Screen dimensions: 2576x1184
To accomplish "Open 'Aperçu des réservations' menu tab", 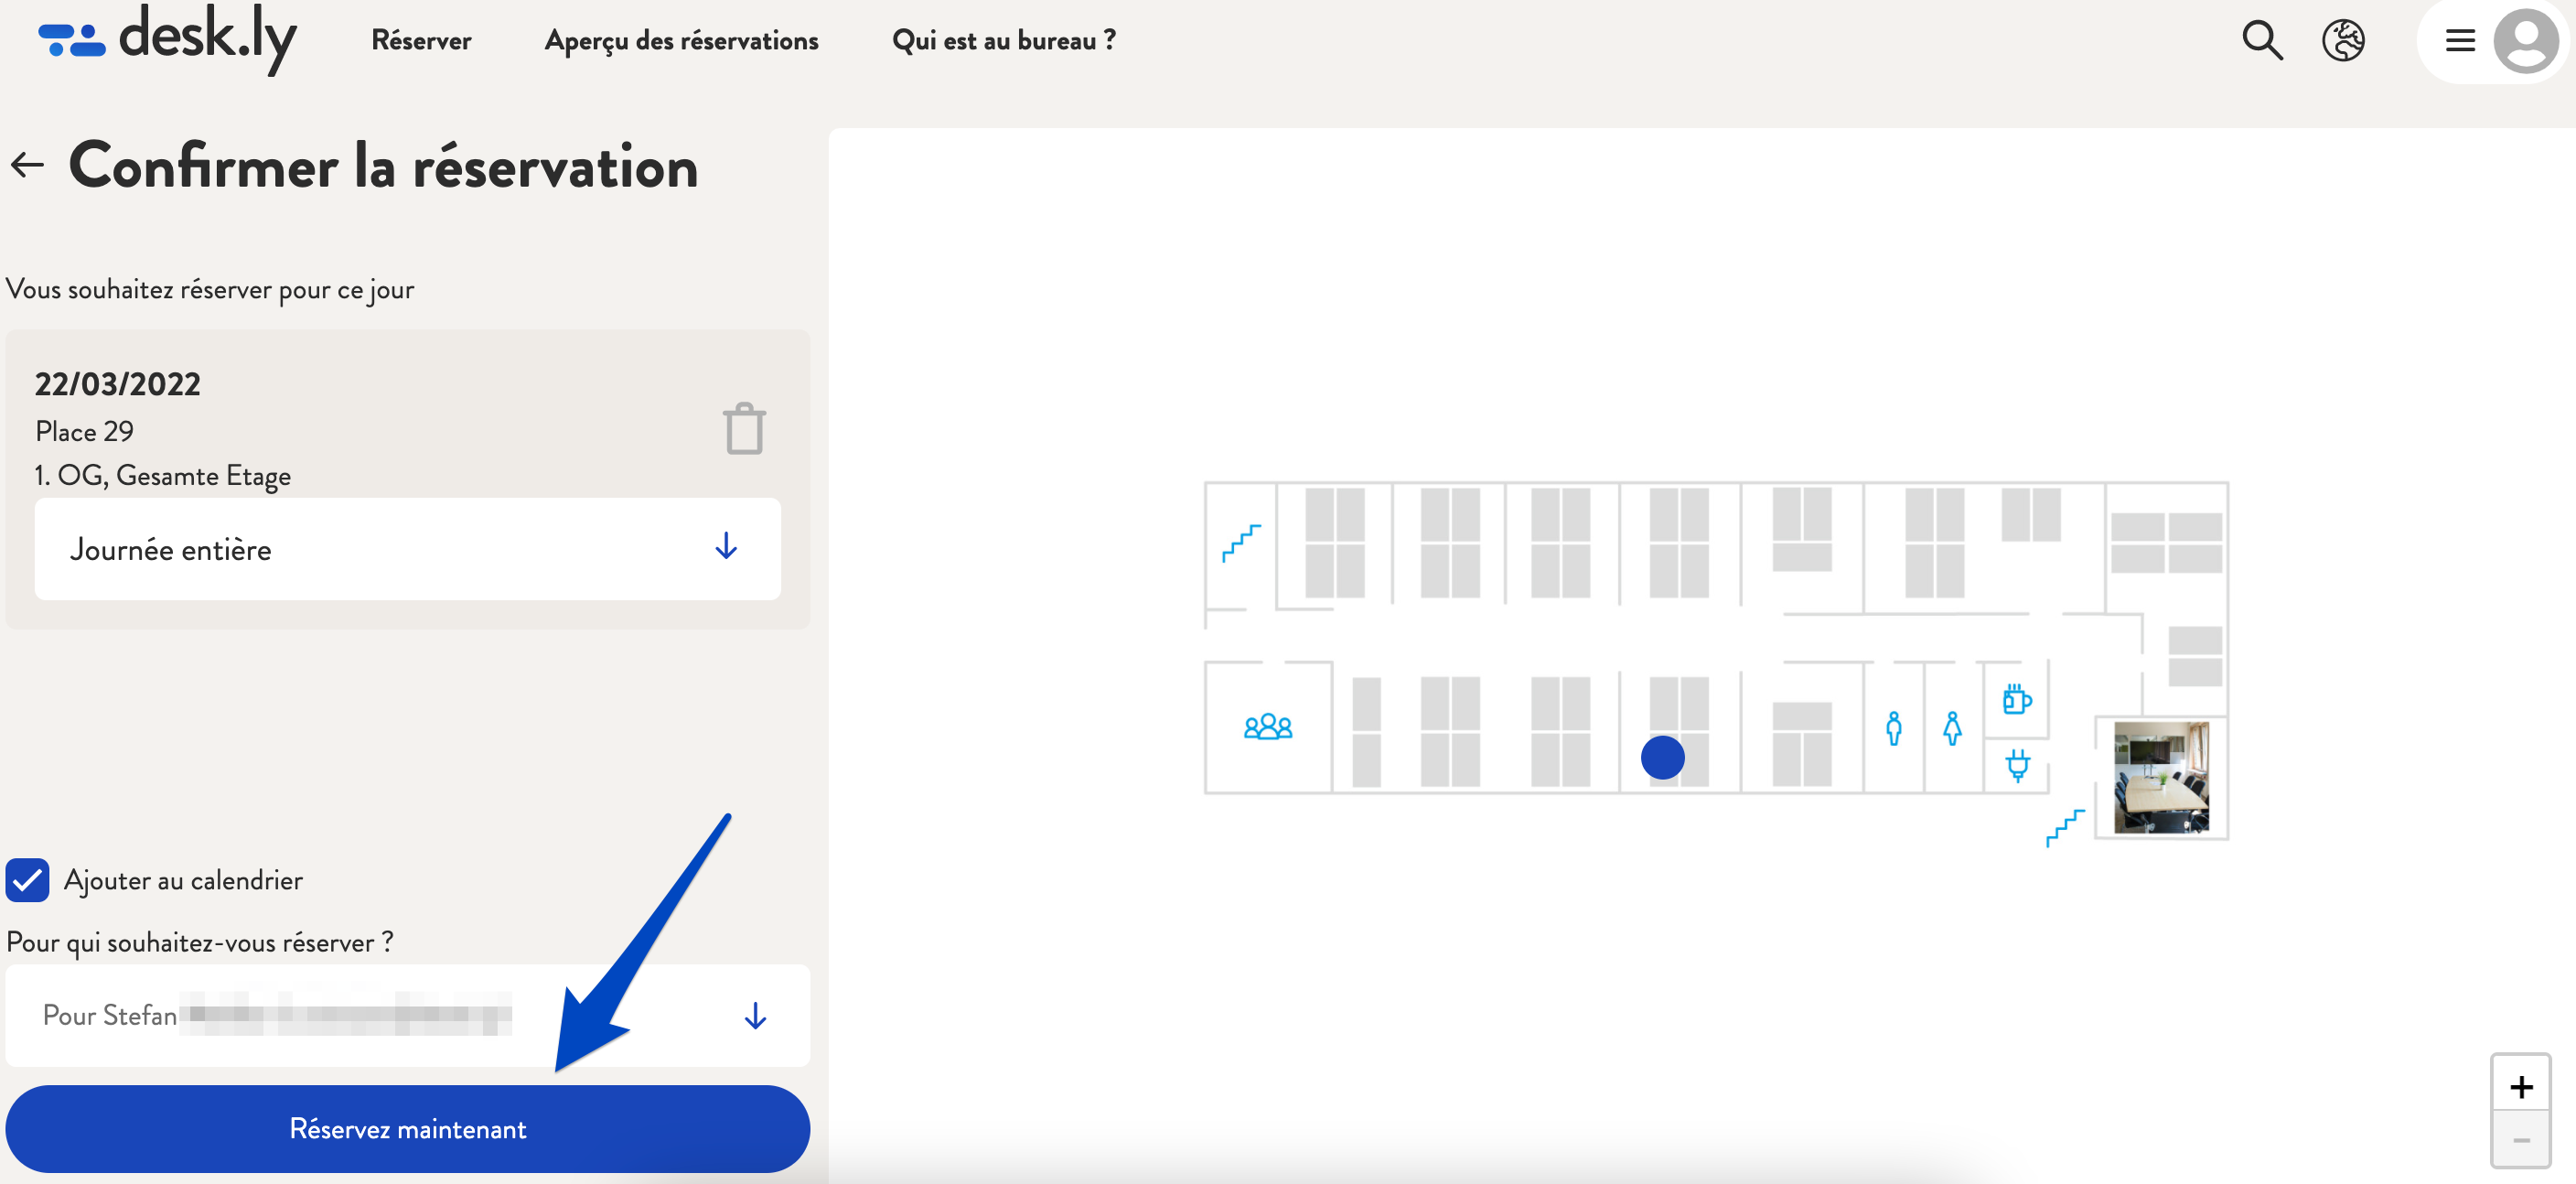I will coord(682,39).
